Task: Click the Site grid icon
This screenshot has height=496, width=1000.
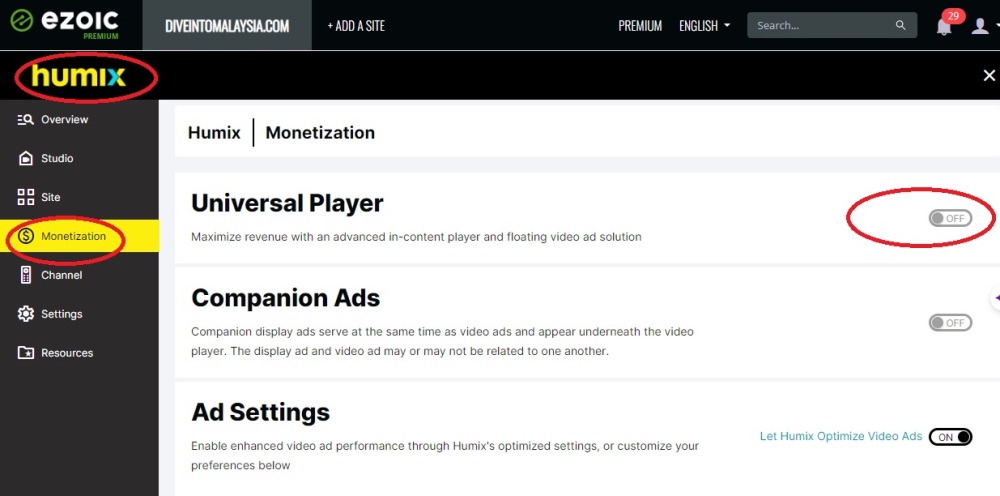Action: click(26, 198)
